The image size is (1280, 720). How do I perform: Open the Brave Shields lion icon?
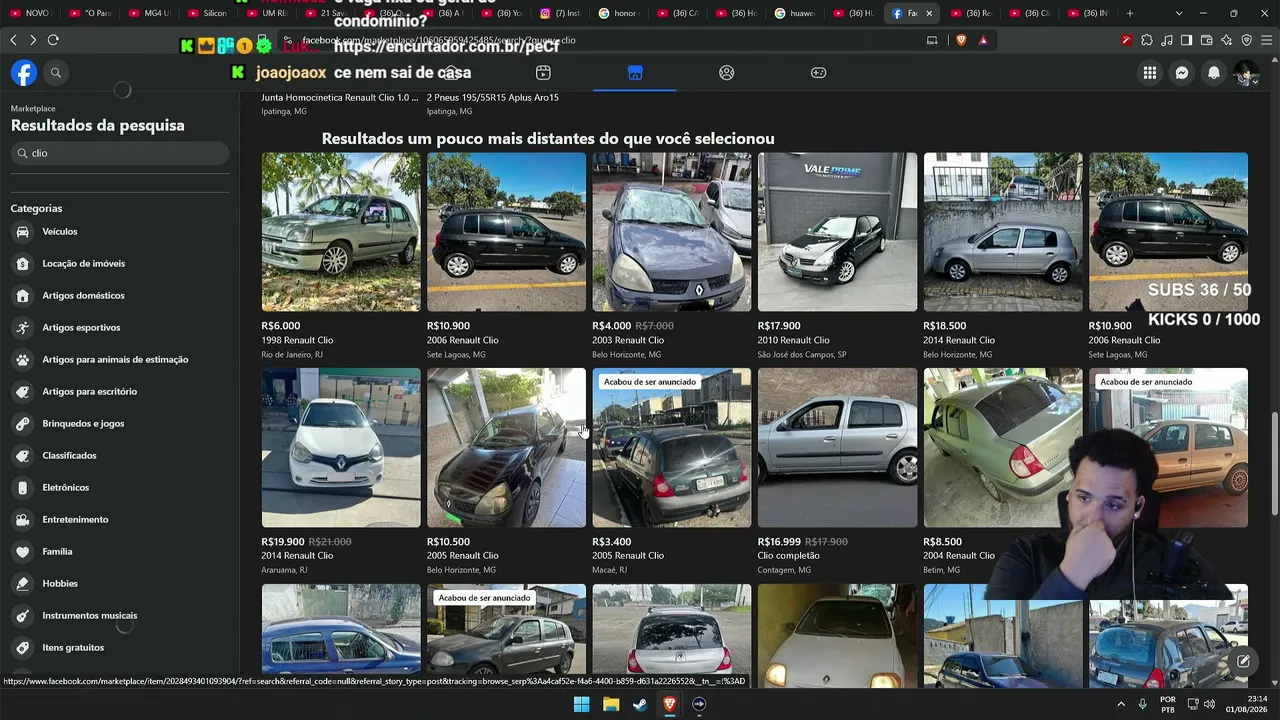pyautogui.click(x=961, y=40)
